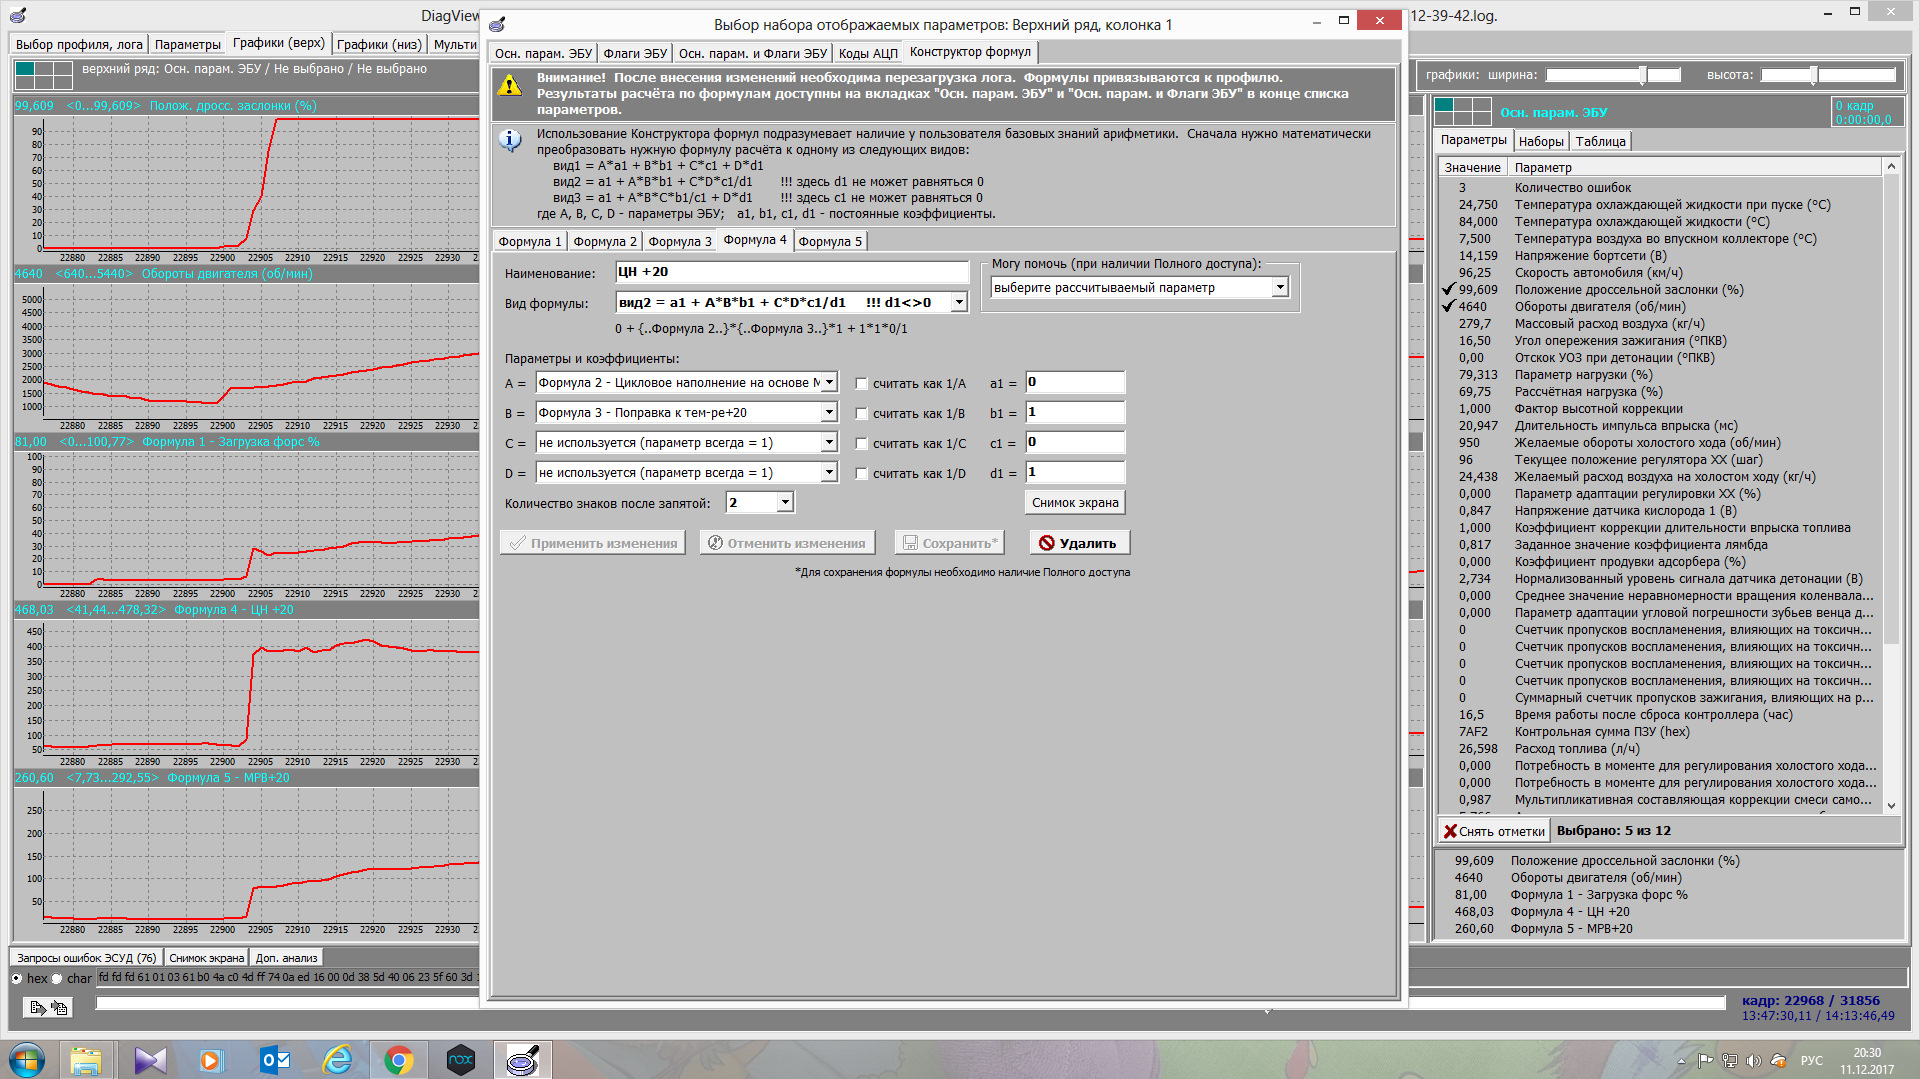Image resolution: width=1920 pixels, height=1079 pixels.
Task: Open 'Графики (низ)' tab in main window
Action: (379, 44)
